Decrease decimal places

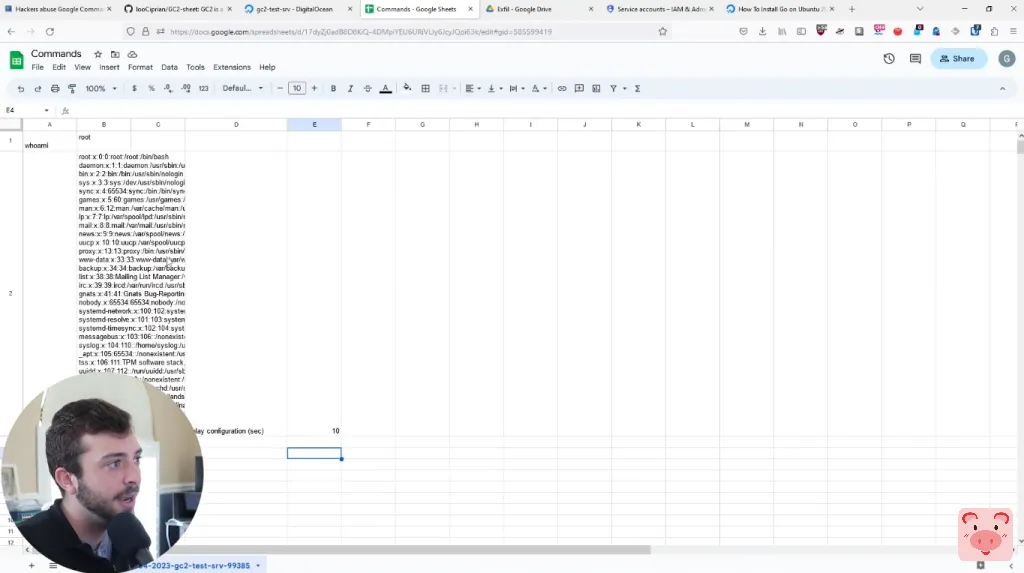point(168,89)
